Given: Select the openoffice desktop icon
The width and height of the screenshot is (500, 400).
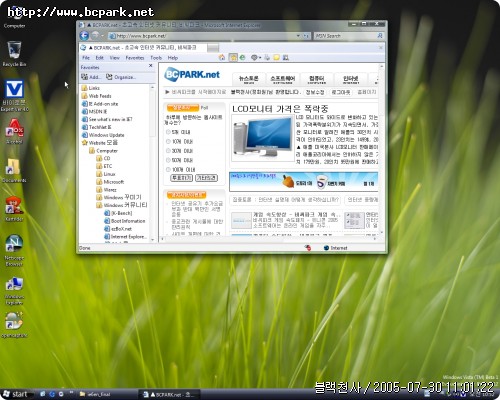Looking at the screenshot, I should tap(14, 325).
